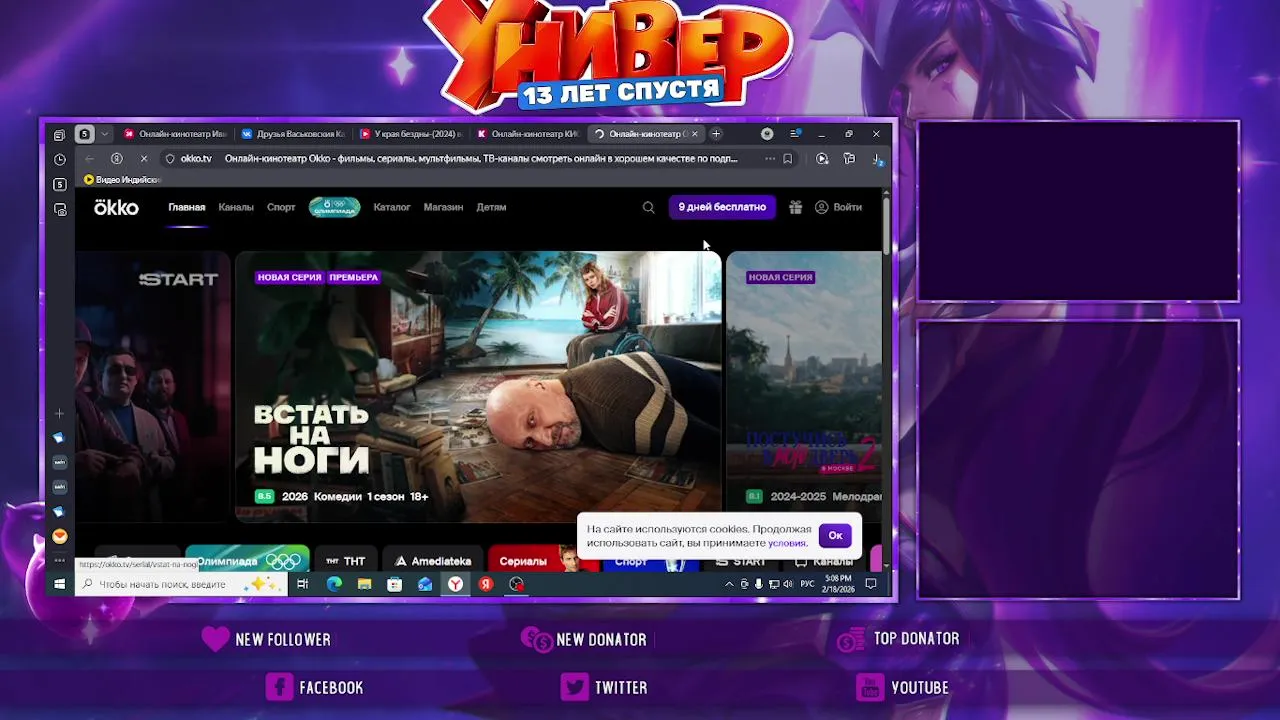Stop loading the okko.tv page
Image resolution: width=1280 pixels, height=720 pixels.
(x=143, y=158)
